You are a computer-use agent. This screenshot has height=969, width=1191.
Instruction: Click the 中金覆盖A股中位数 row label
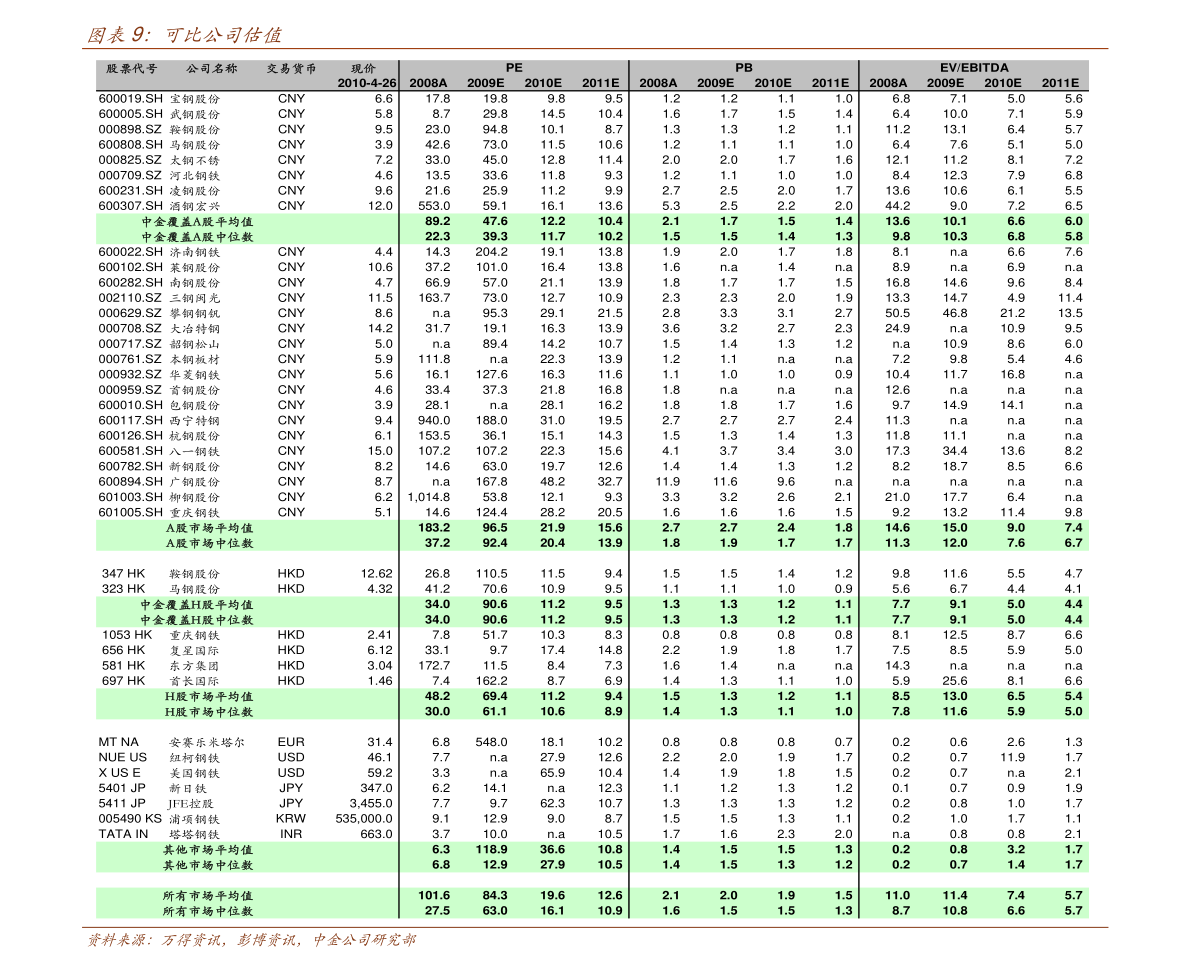point(197,237)
